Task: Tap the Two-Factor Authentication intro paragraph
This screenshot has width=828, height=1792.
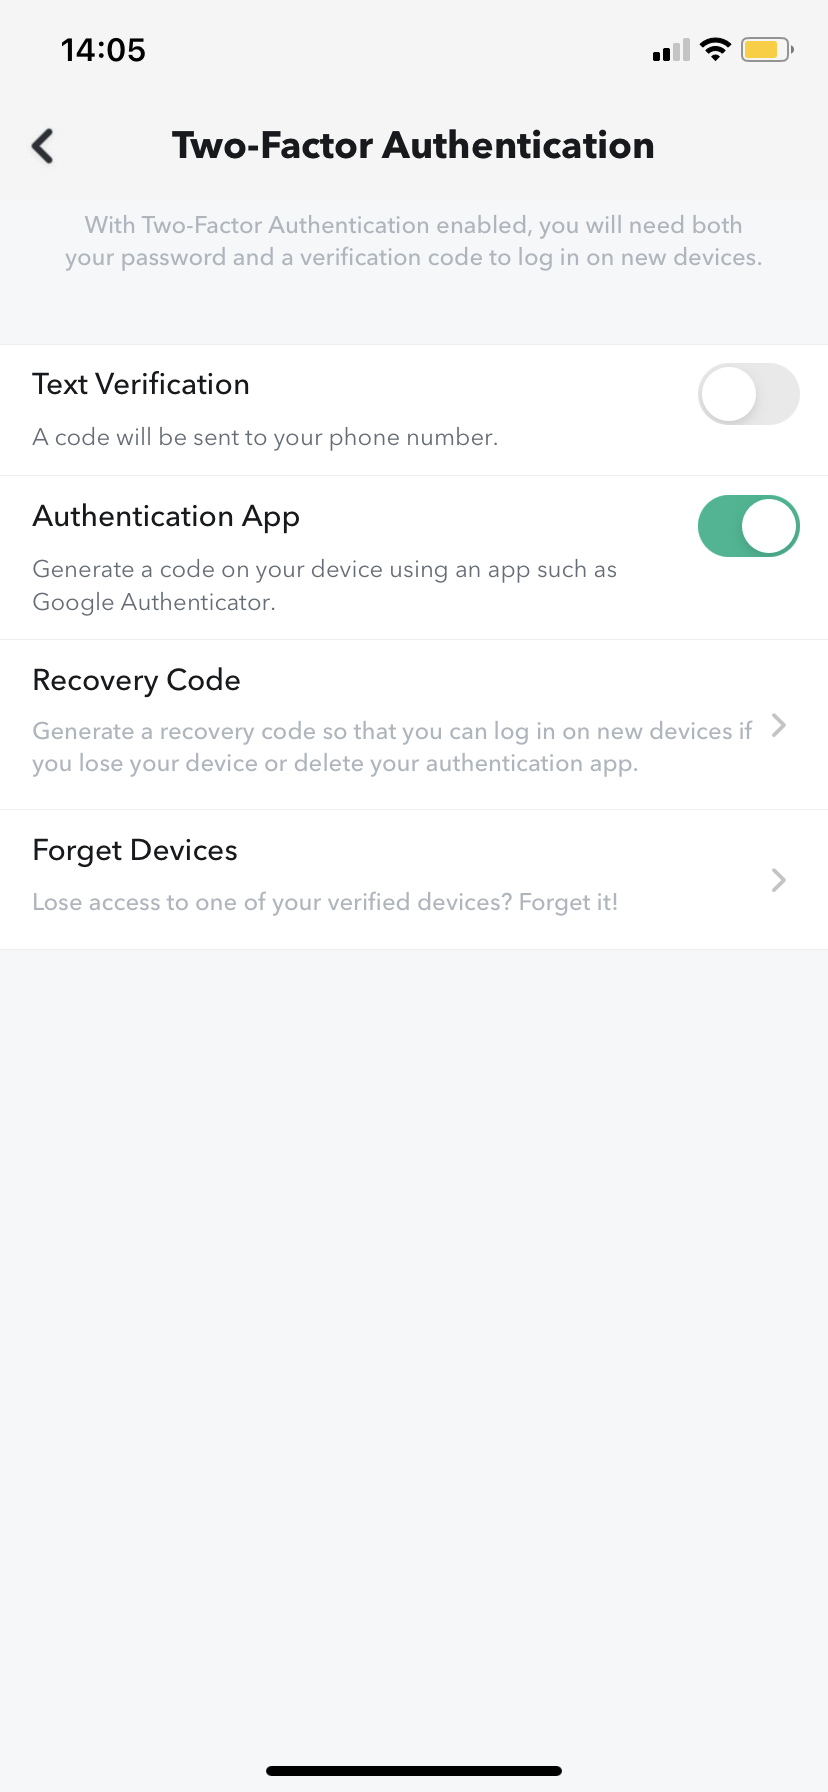Action: [x=414, y=241]
